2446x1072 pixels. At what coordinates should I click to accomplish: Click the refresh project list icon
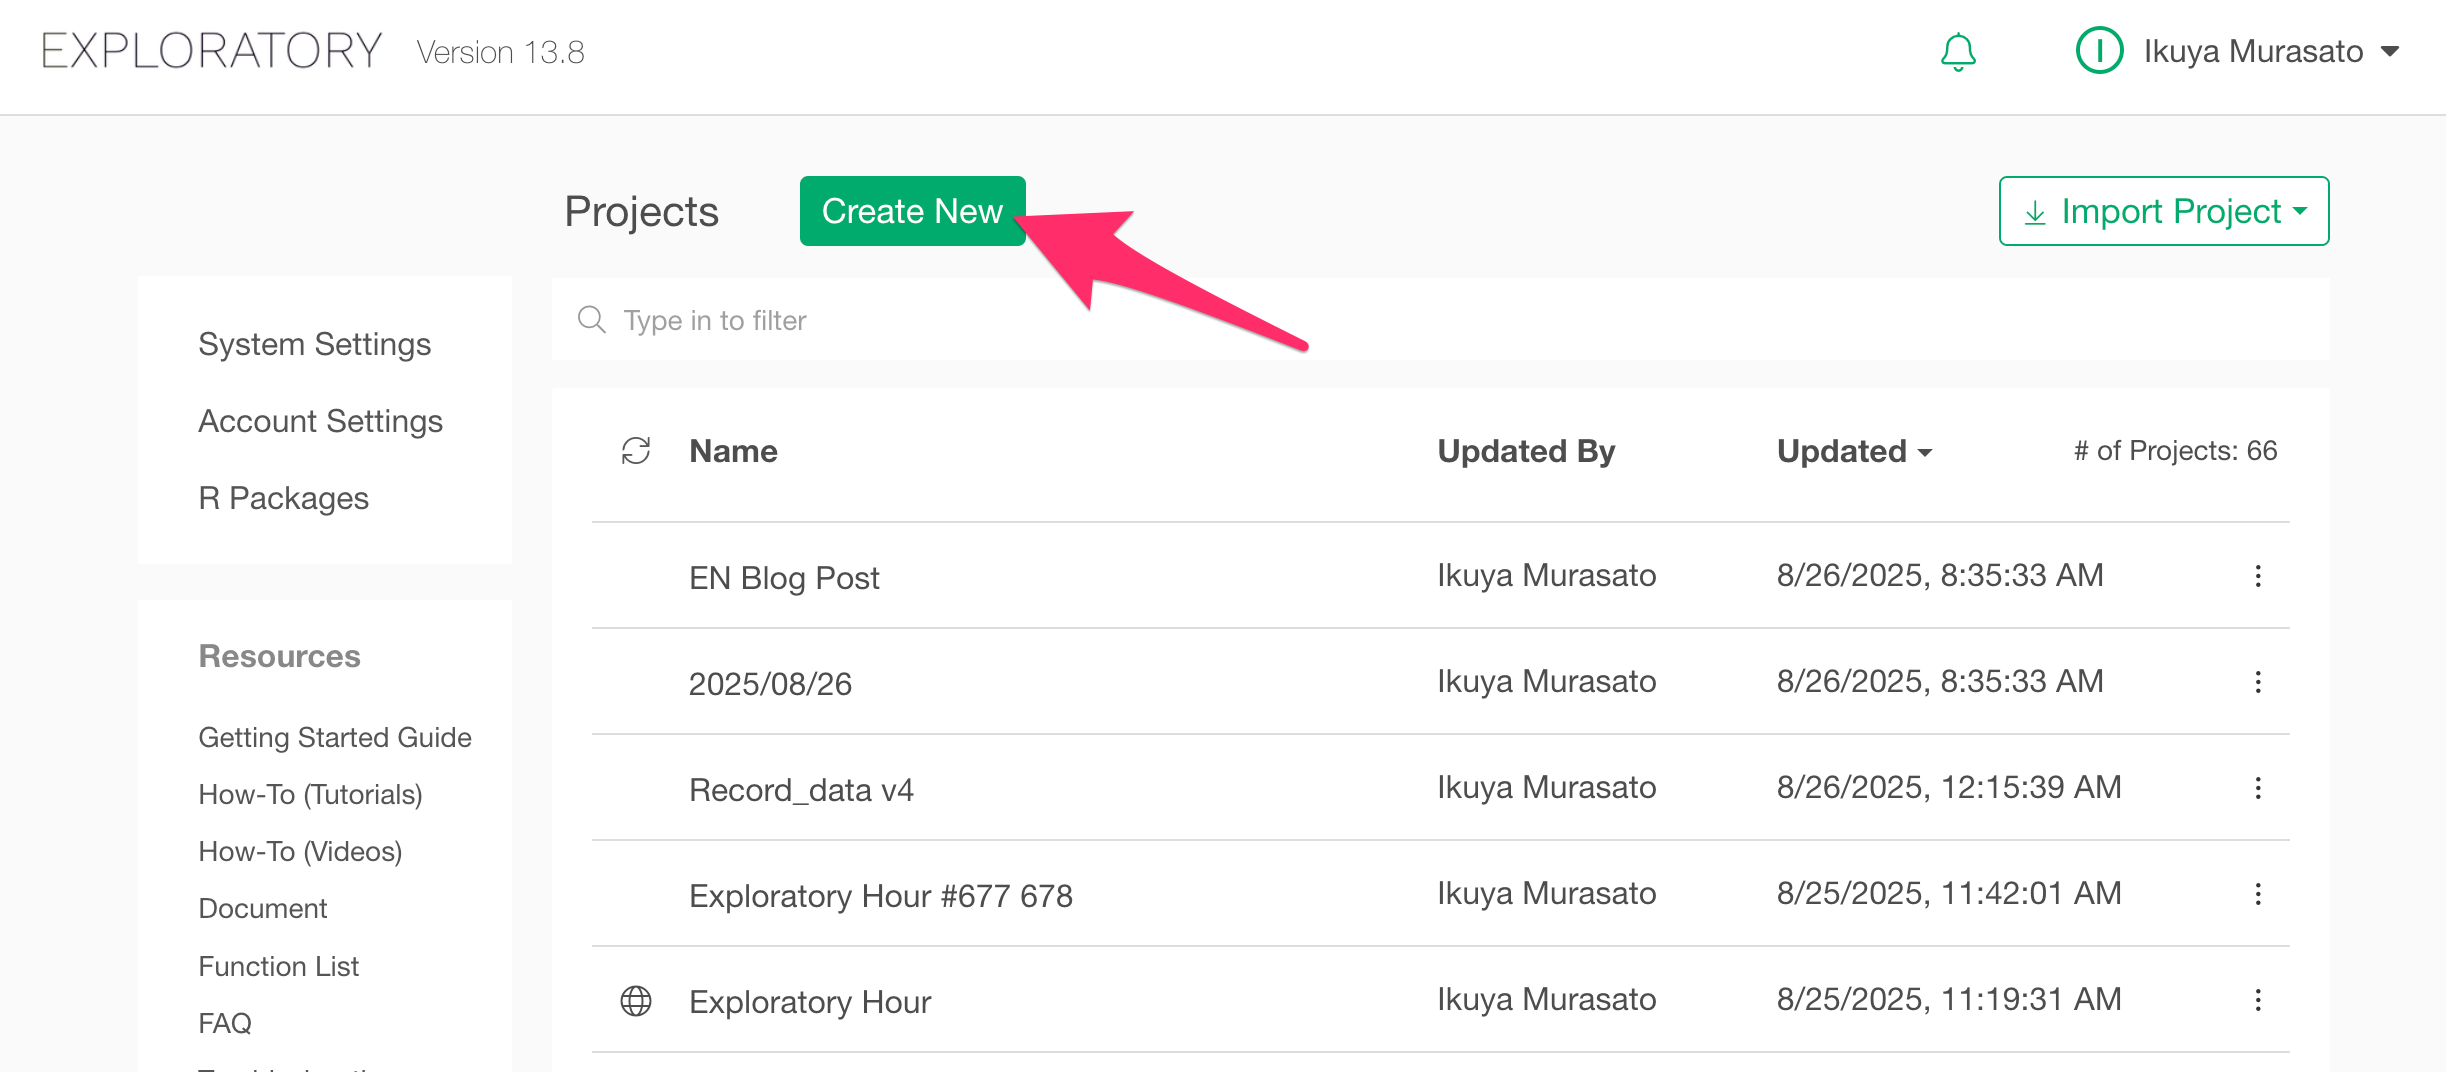tap(636, 451)
